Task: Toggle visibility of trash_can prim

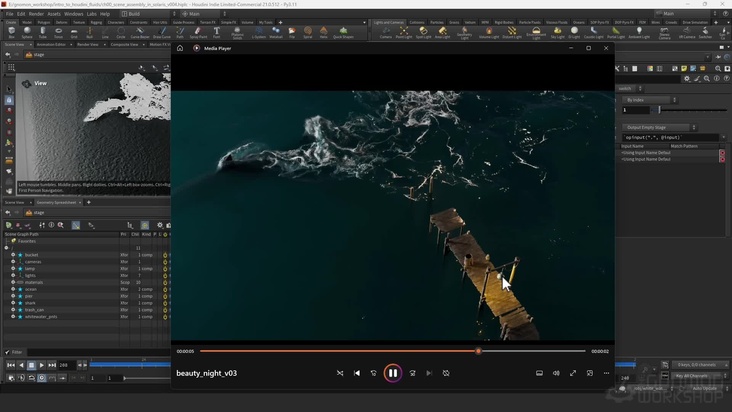Action: 13,309
